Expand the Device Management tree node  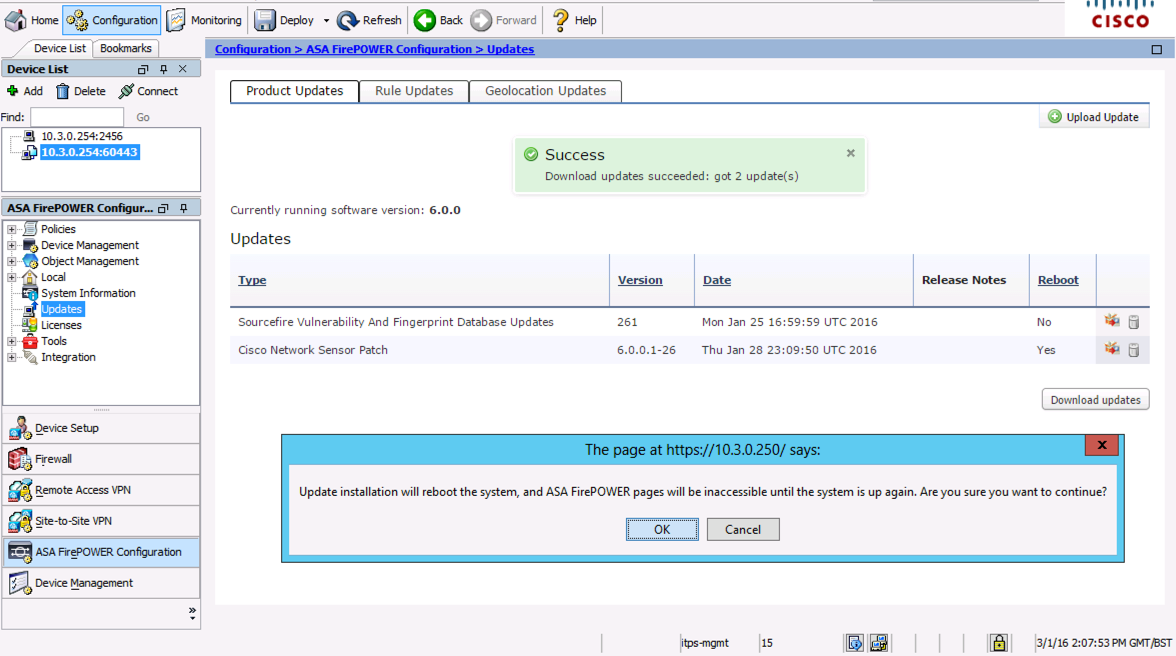(11, 245)
